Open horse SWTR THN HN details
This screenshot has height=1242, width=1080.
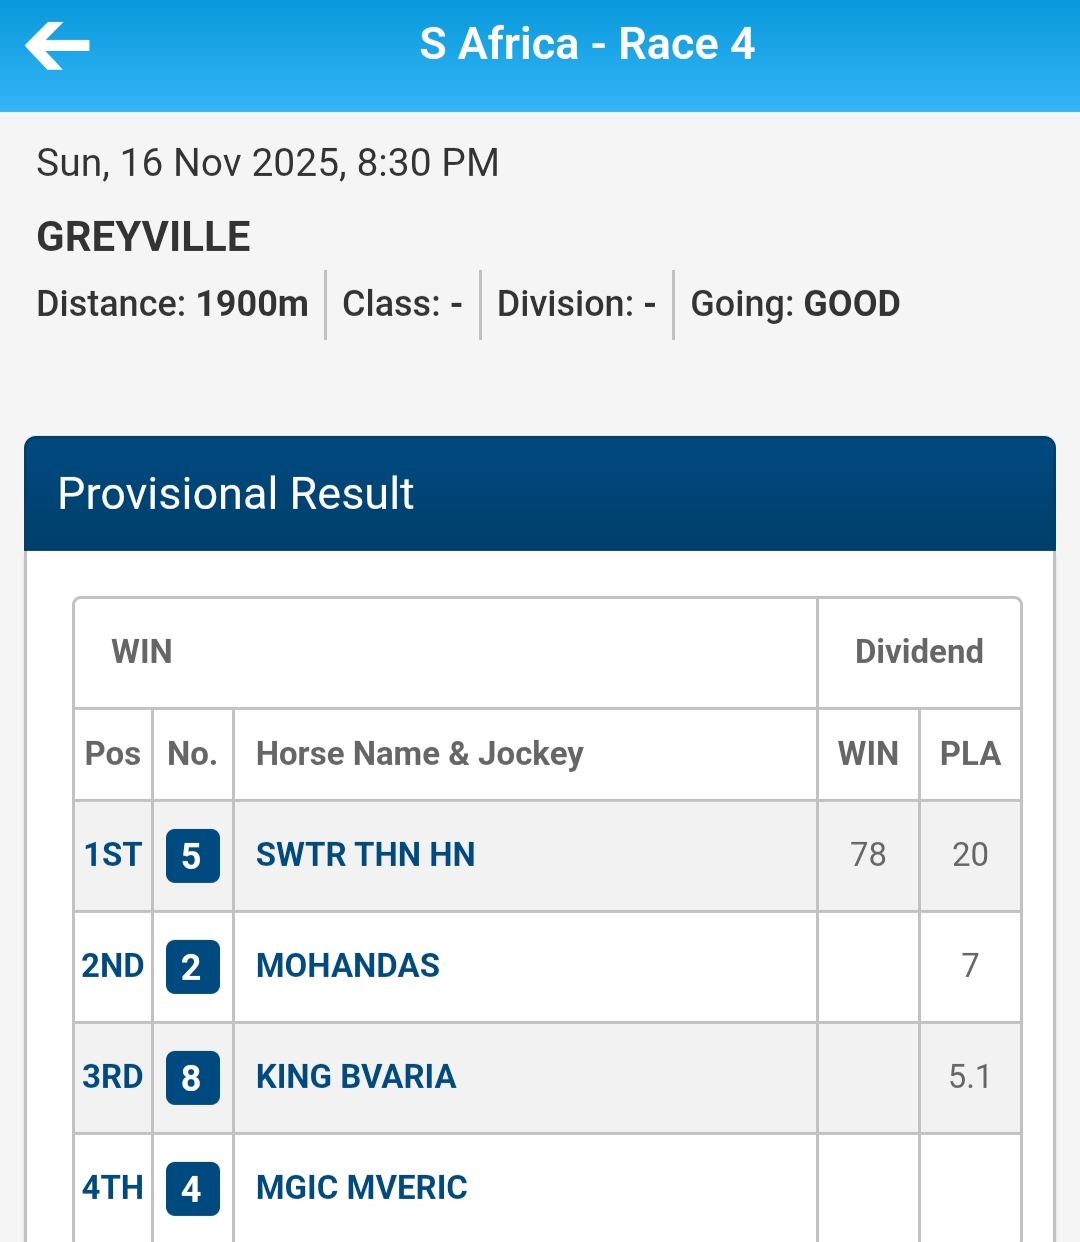365,855
